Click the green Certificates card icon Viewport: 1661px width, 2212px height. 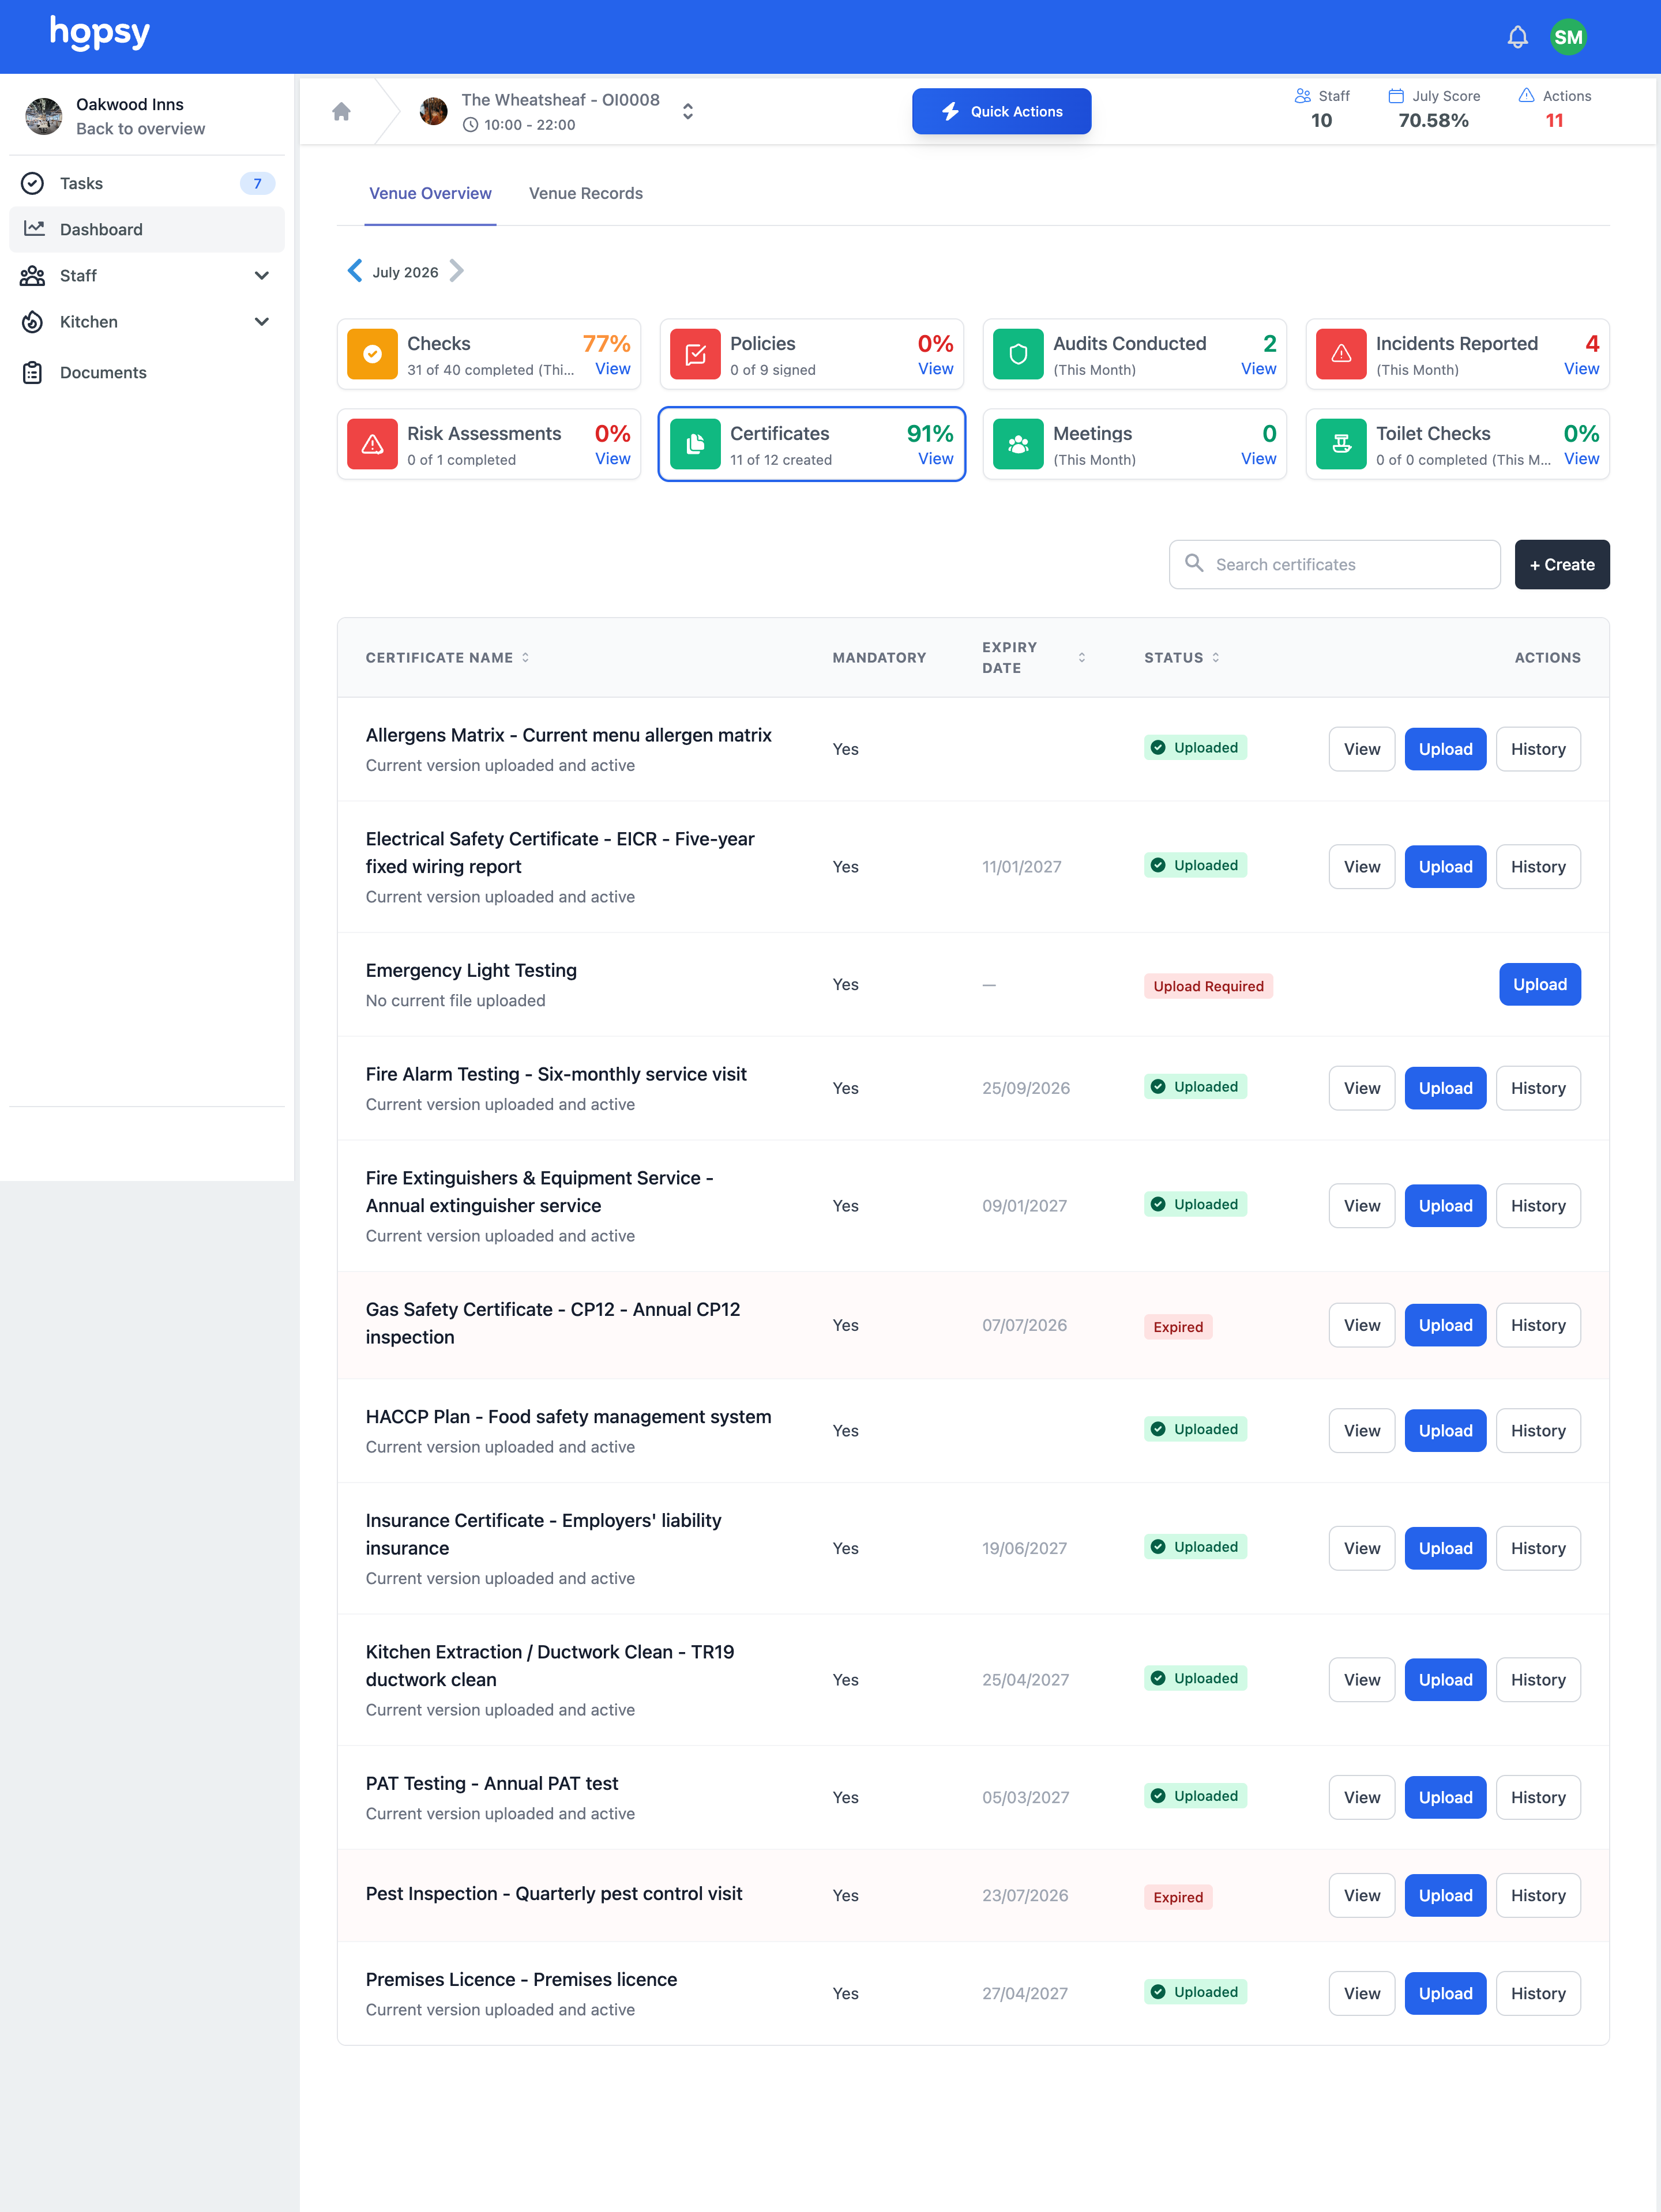click(695, 444)
